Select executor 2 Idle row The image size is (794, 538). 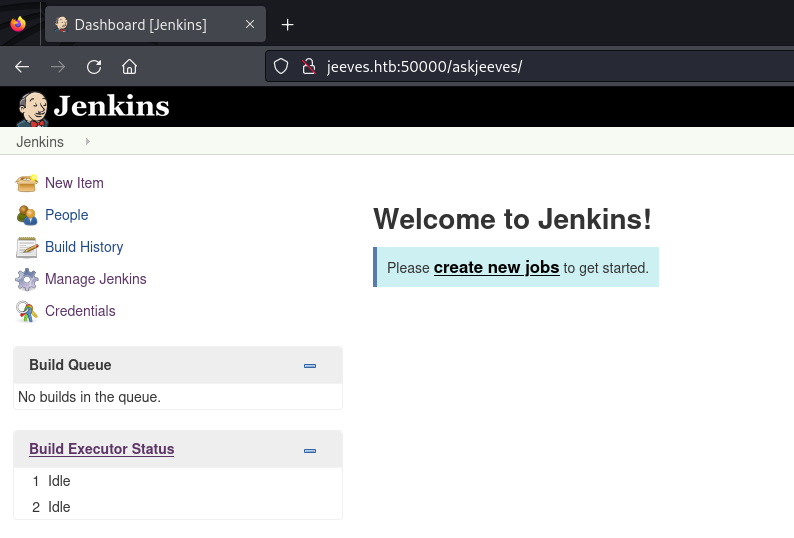coord(178,507)
